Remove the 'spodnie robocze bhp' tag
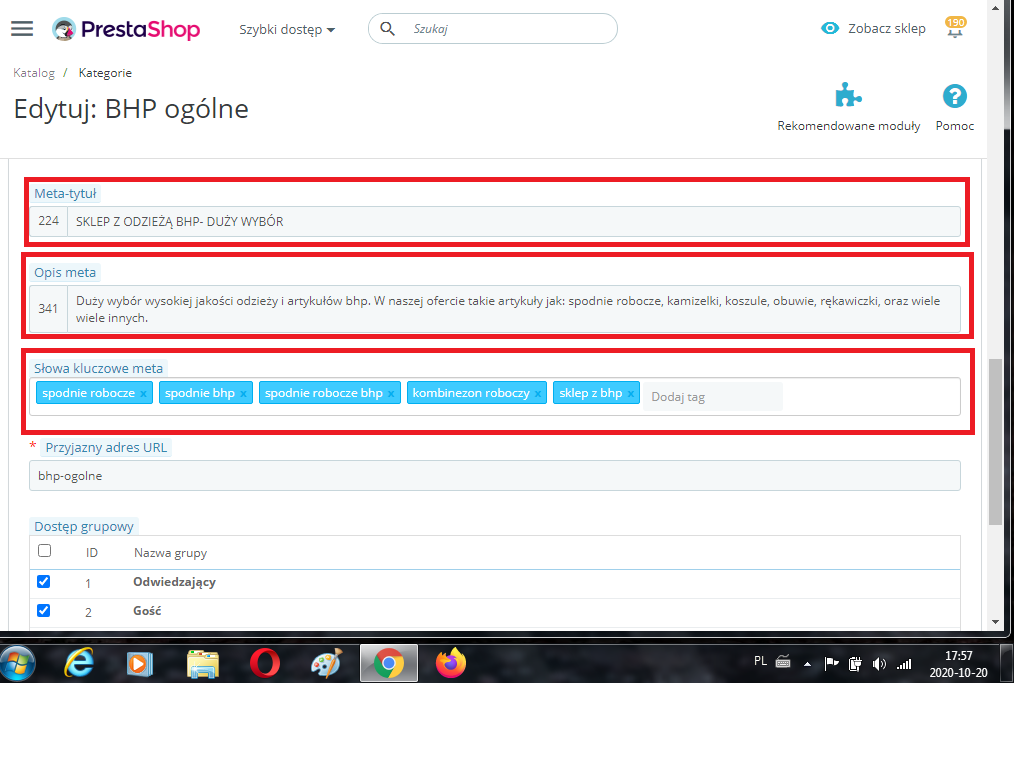Viewport: 1024px width, 768px height. (391, 394)
